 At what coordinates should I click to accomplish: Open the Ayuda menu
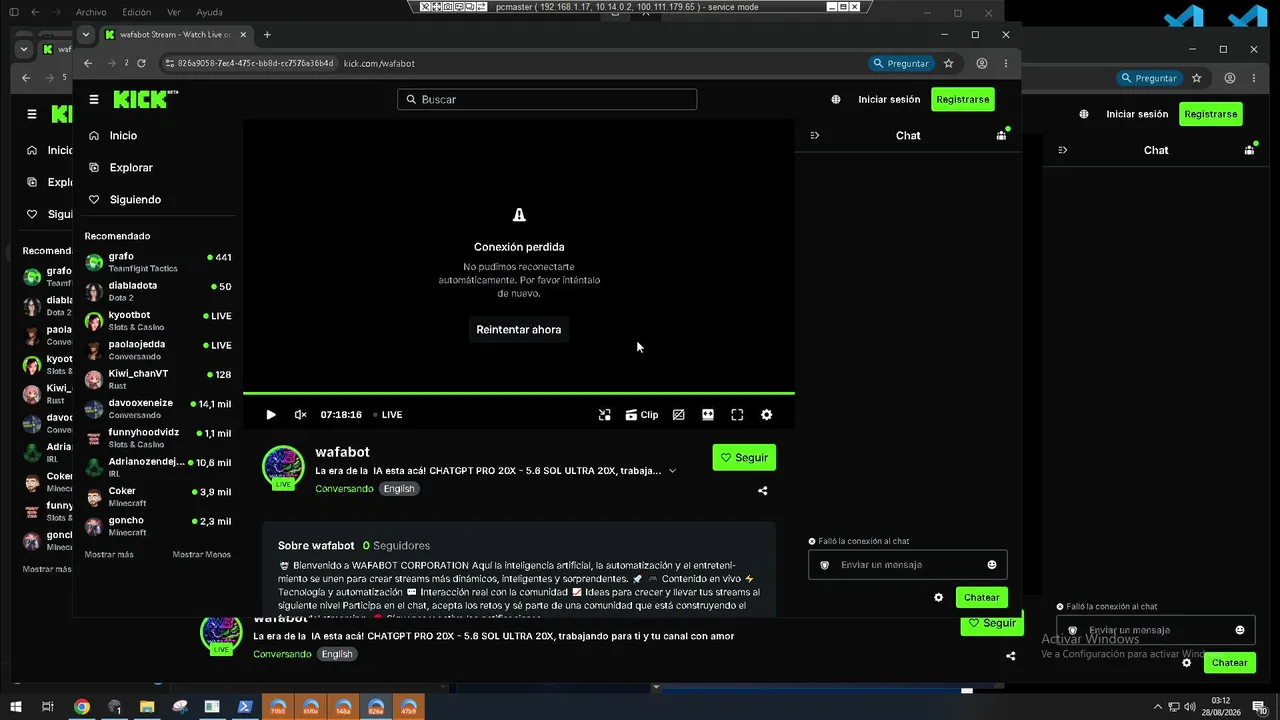pos(210,12)
